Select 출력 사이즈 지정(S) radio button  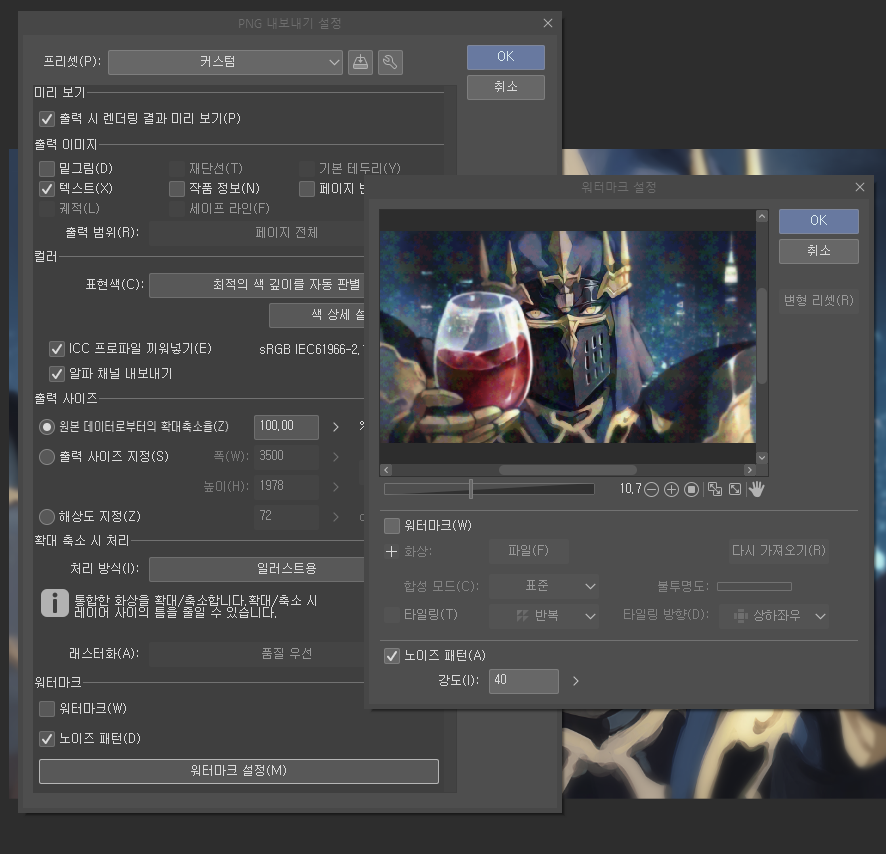[47, 457]
